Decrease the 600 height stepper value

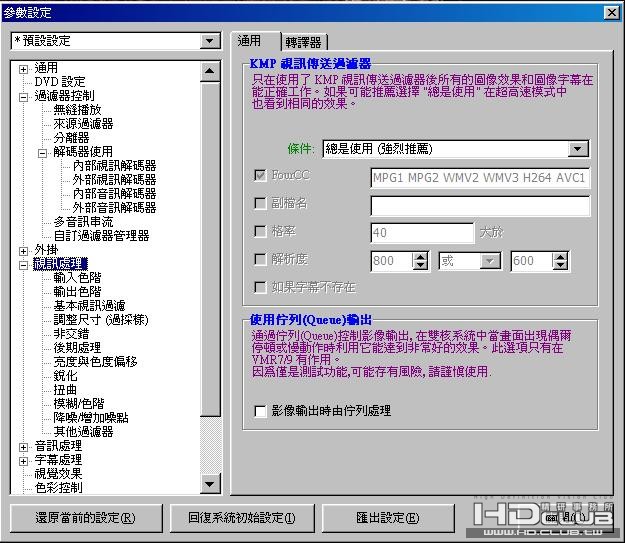560,265
